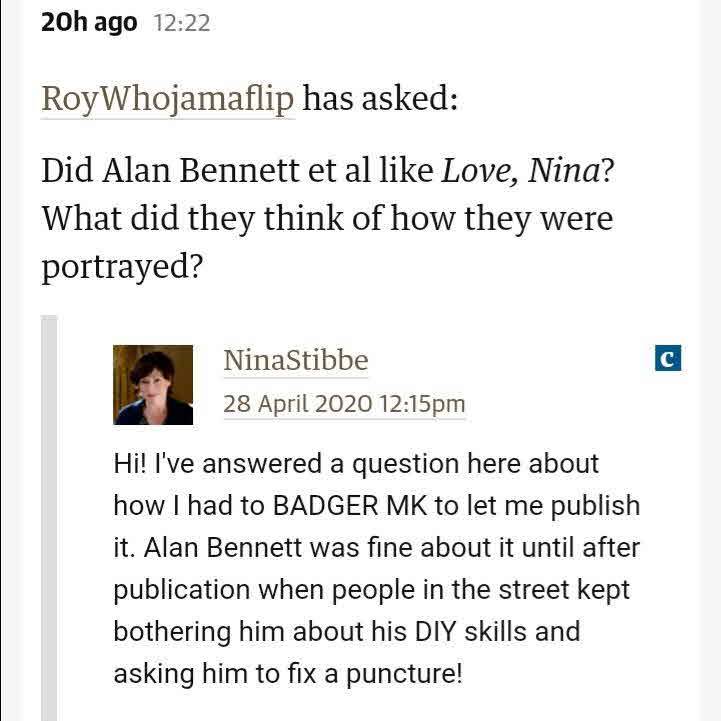Click the '20h ago' timestamp
The image size is (721, 721).
click(89, 22)
